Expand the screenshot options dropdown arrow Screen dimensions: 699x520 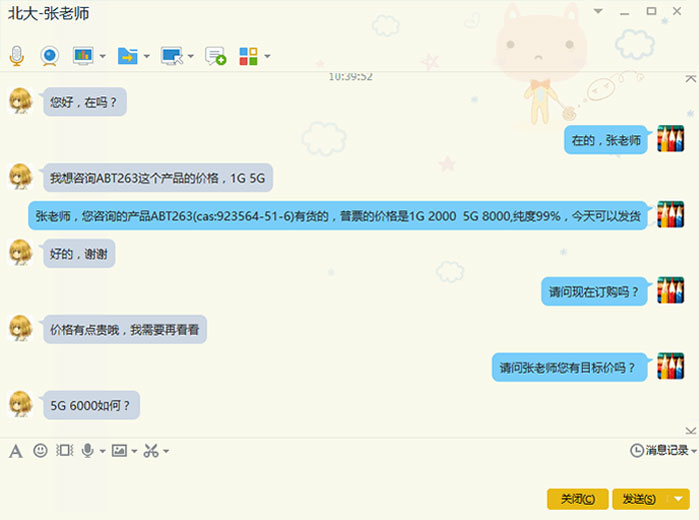pos(166,451)
